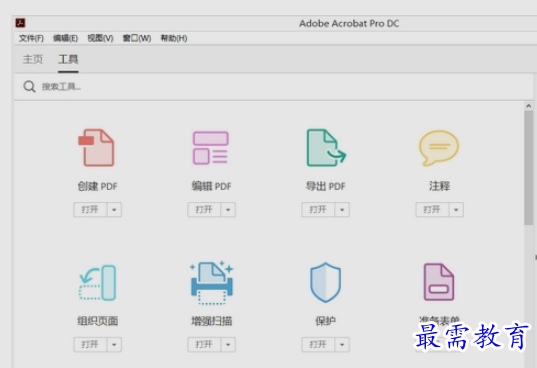Click 打开 button under 导出 PDF
This screenshot has height=368, width=537.
[318, 210]
